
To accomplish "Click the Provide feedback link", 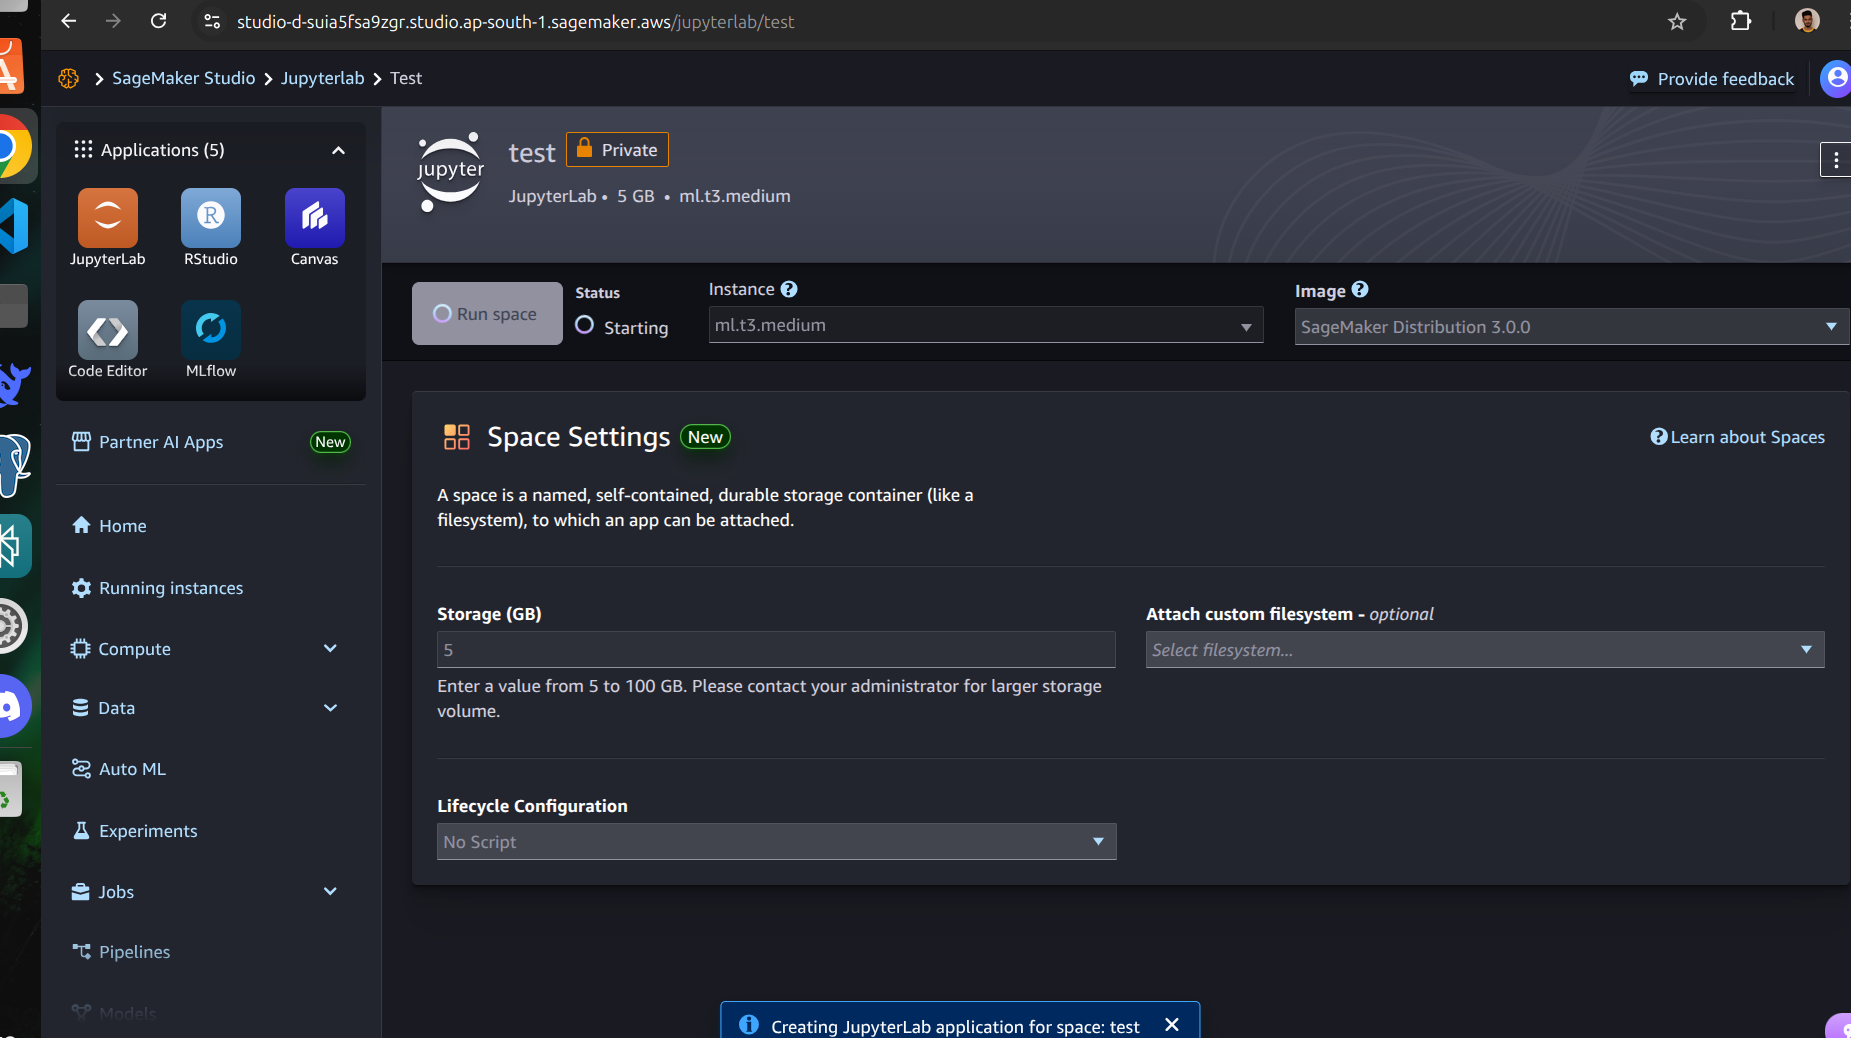I will (1712, 79).
